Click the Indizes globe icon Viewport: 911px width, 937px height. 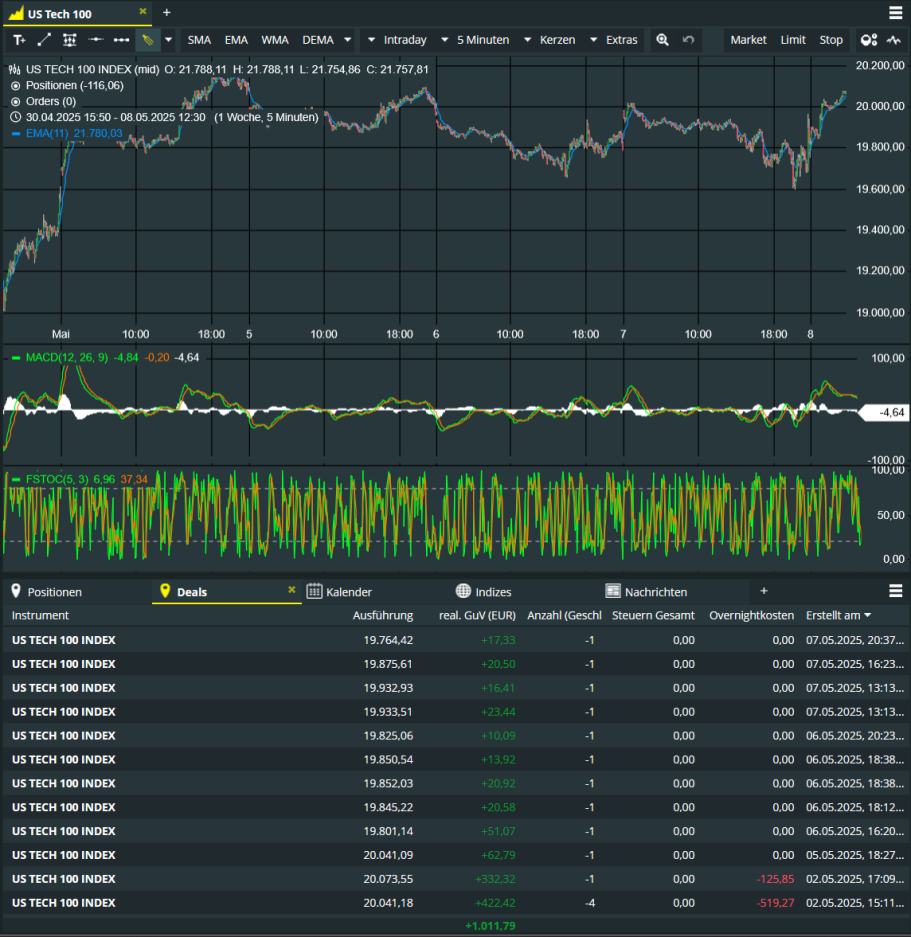463,591
